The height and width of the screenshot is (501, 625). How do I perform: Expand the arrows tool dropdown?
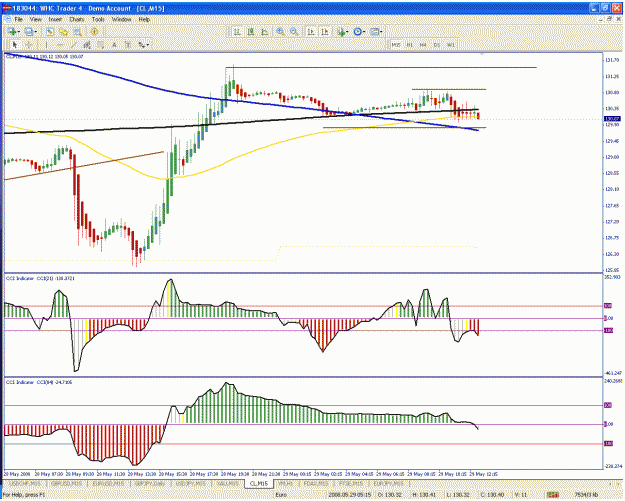148,45
